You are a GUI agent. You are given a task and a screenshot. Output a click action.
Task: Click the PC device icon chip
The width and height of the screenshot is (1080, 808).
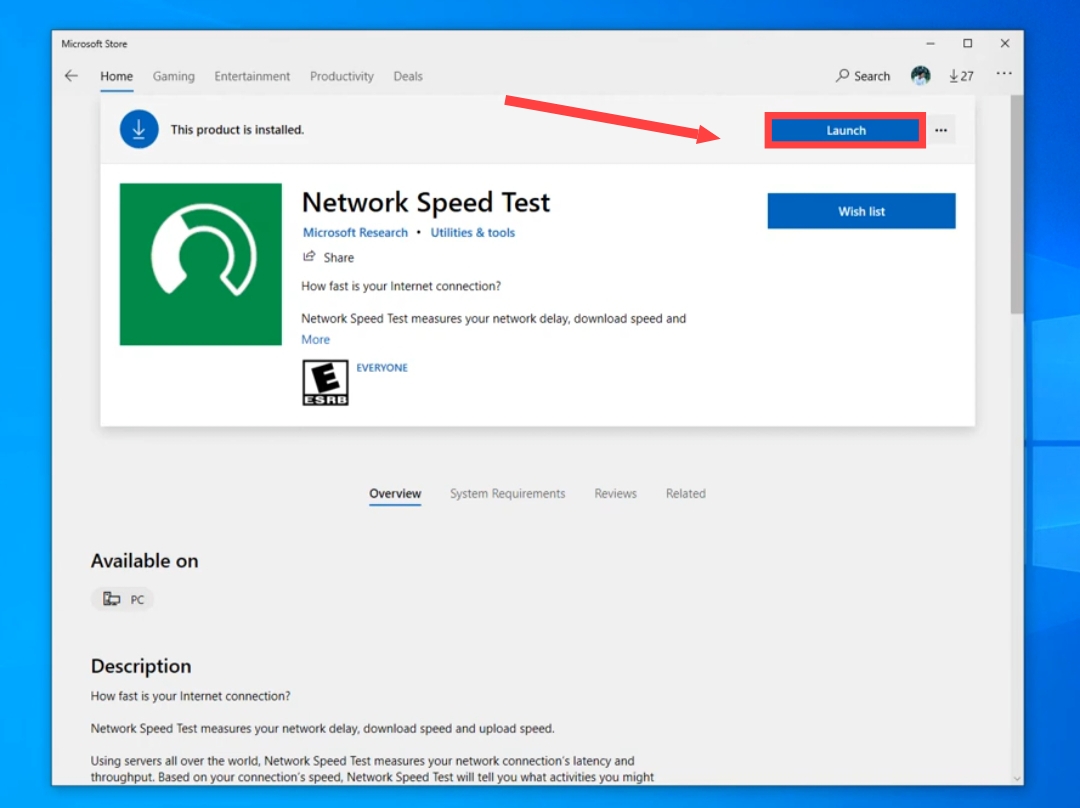[x=123, y=599]
